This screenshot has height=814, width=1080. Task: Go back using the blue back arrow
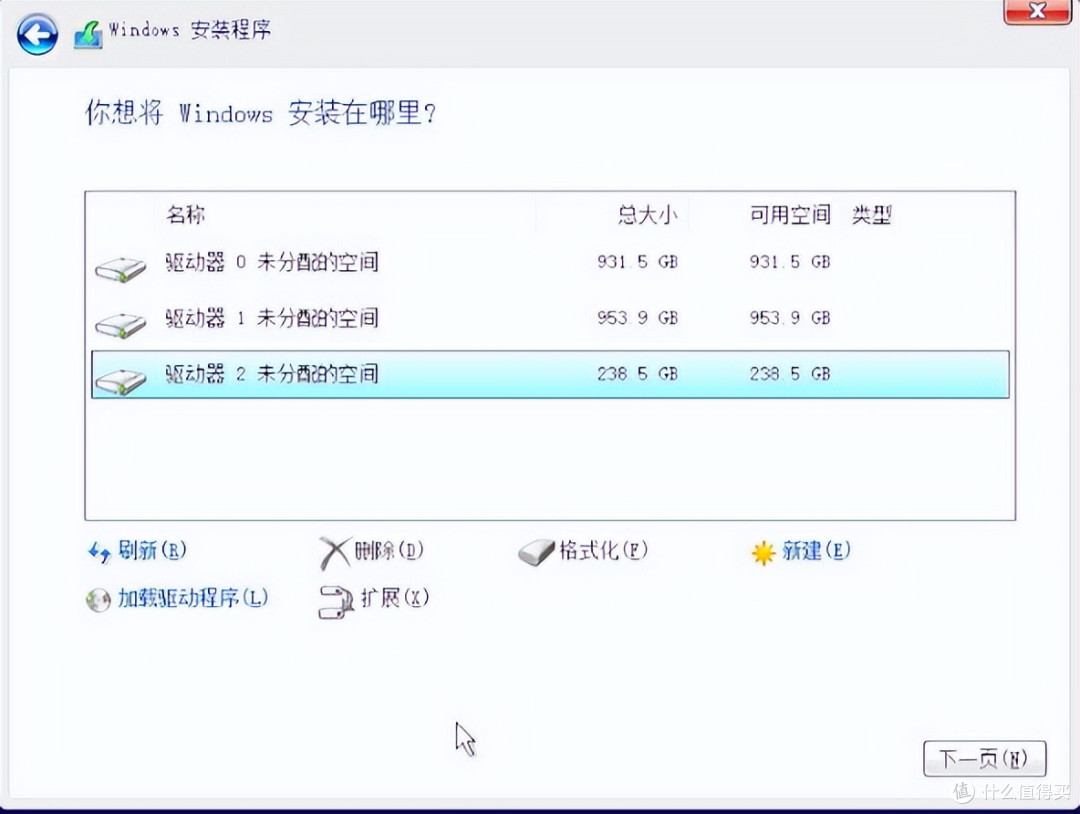[x=37, y=34]
